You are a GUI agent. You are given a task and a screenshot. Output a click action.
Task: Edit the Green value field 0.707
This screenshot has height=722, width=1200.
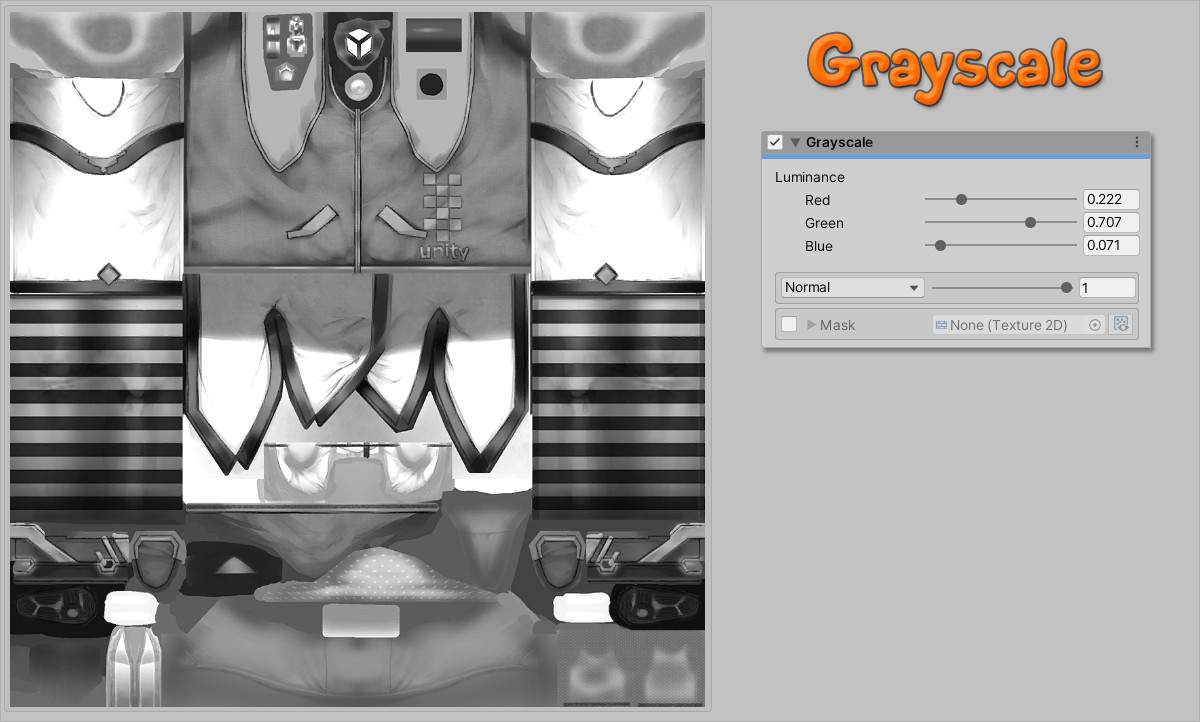[x=1111, y=223]
